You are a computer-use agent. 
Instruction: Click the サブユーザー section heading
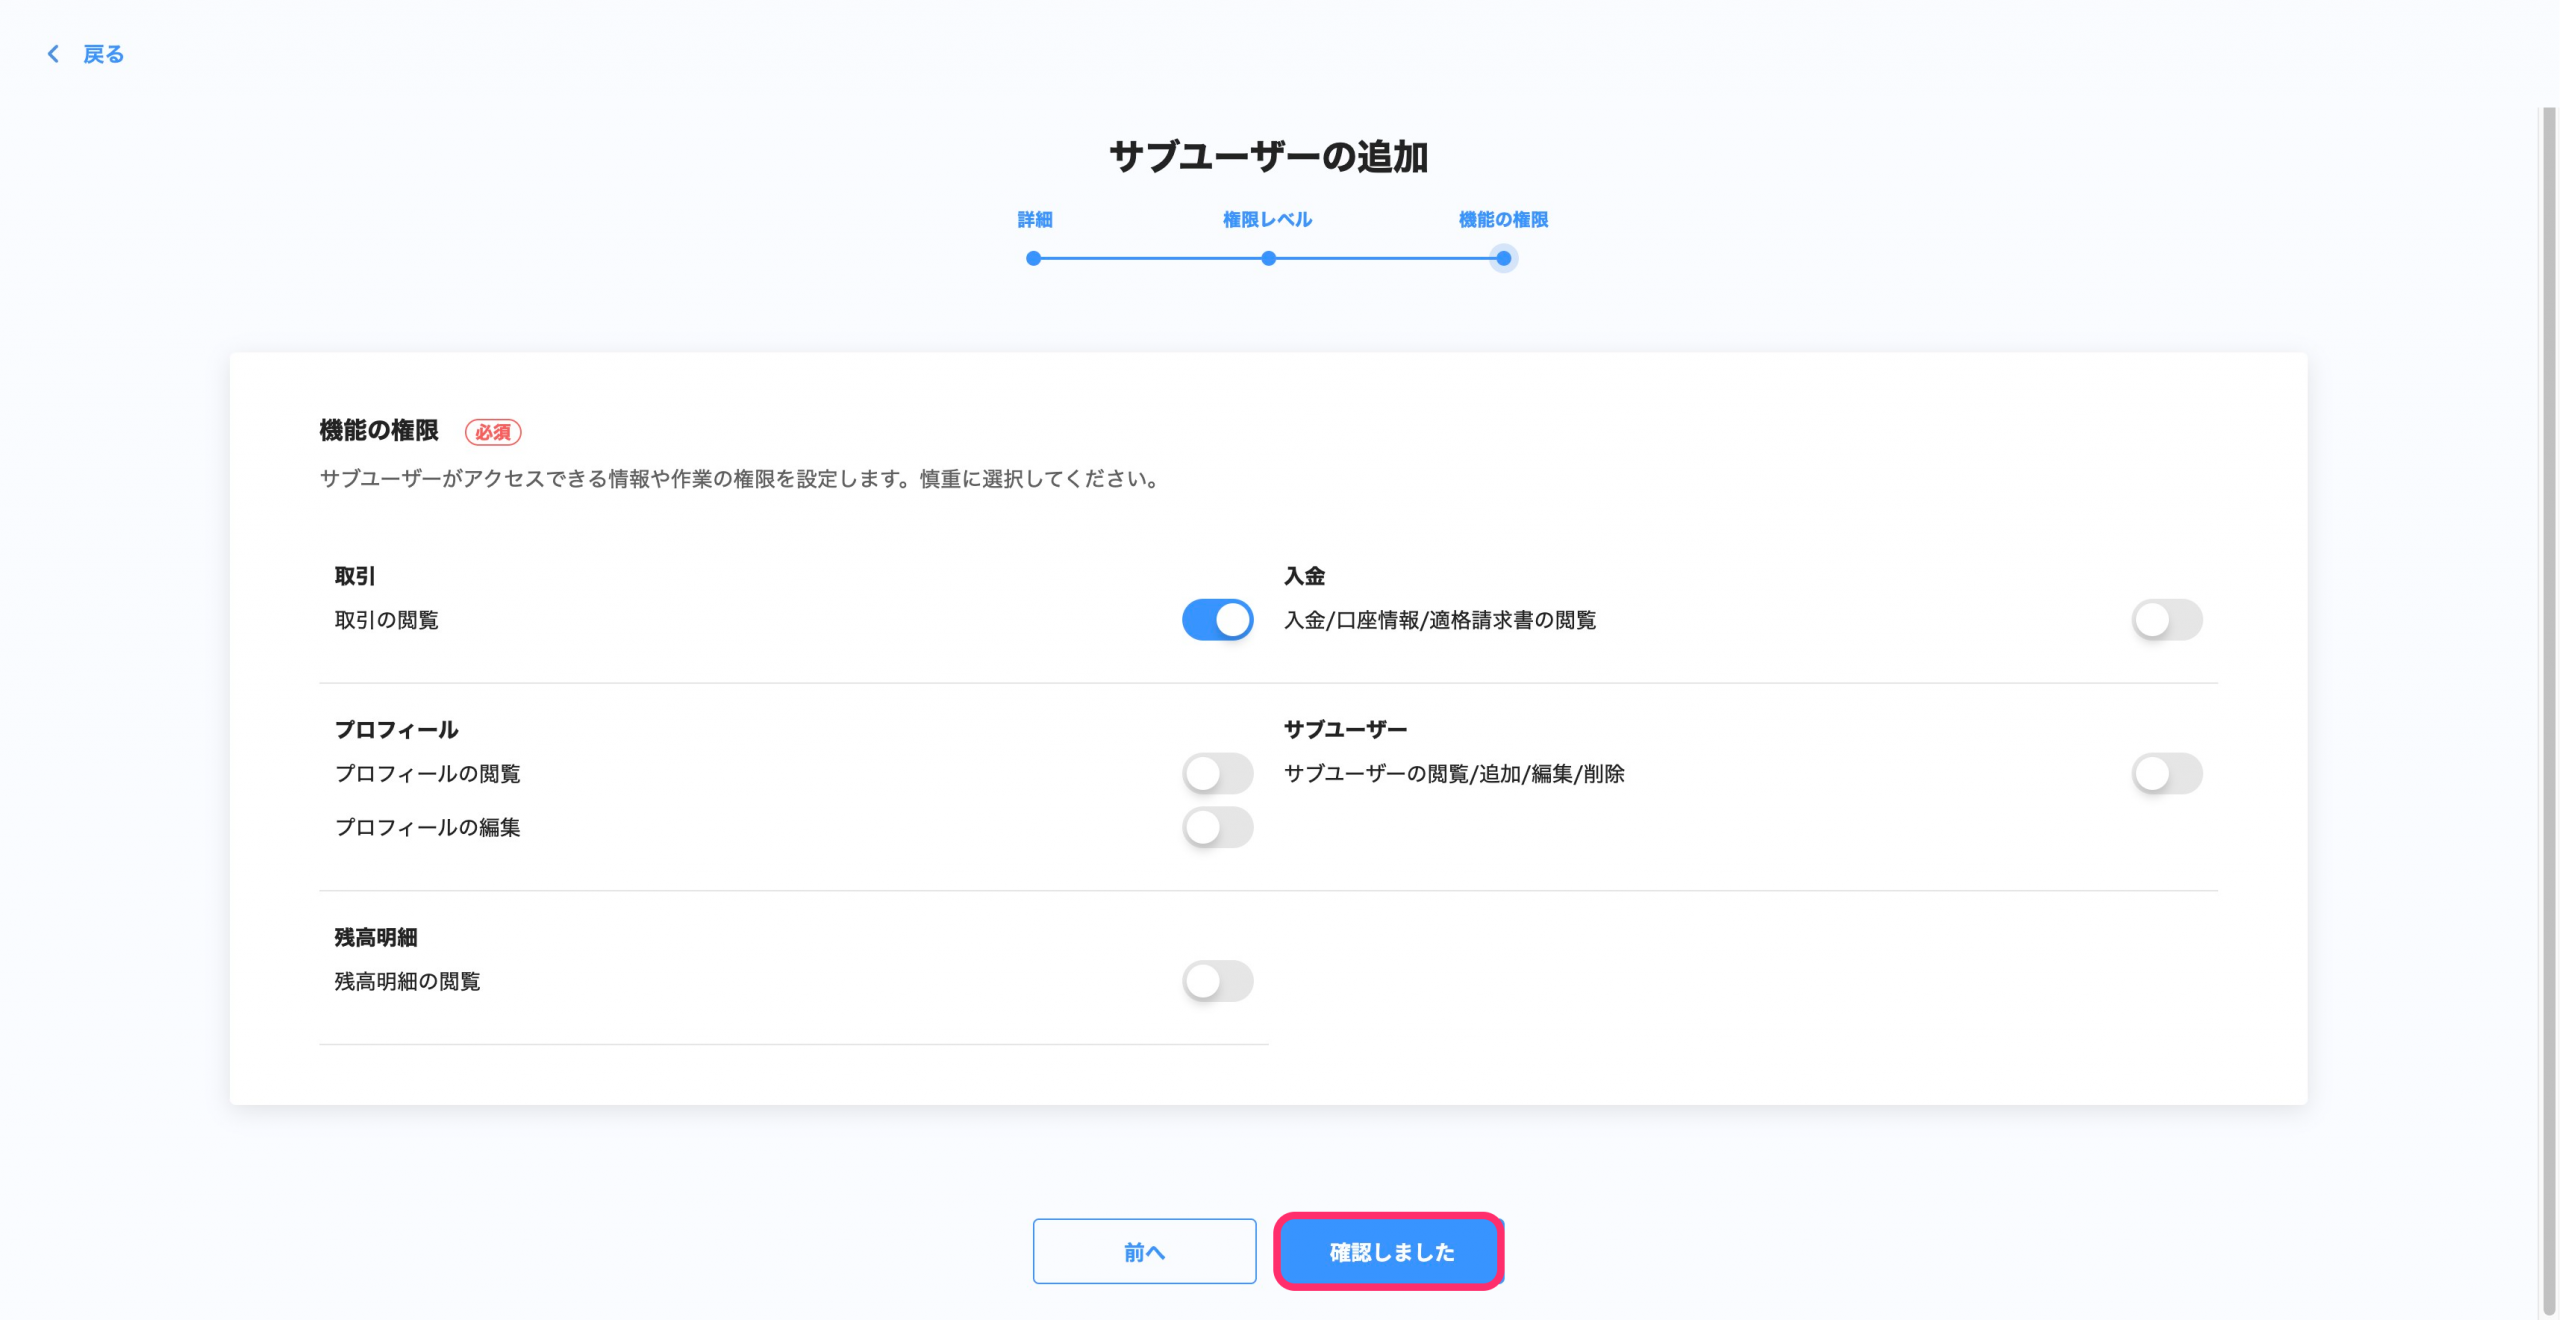click(x=1345, y=730)
